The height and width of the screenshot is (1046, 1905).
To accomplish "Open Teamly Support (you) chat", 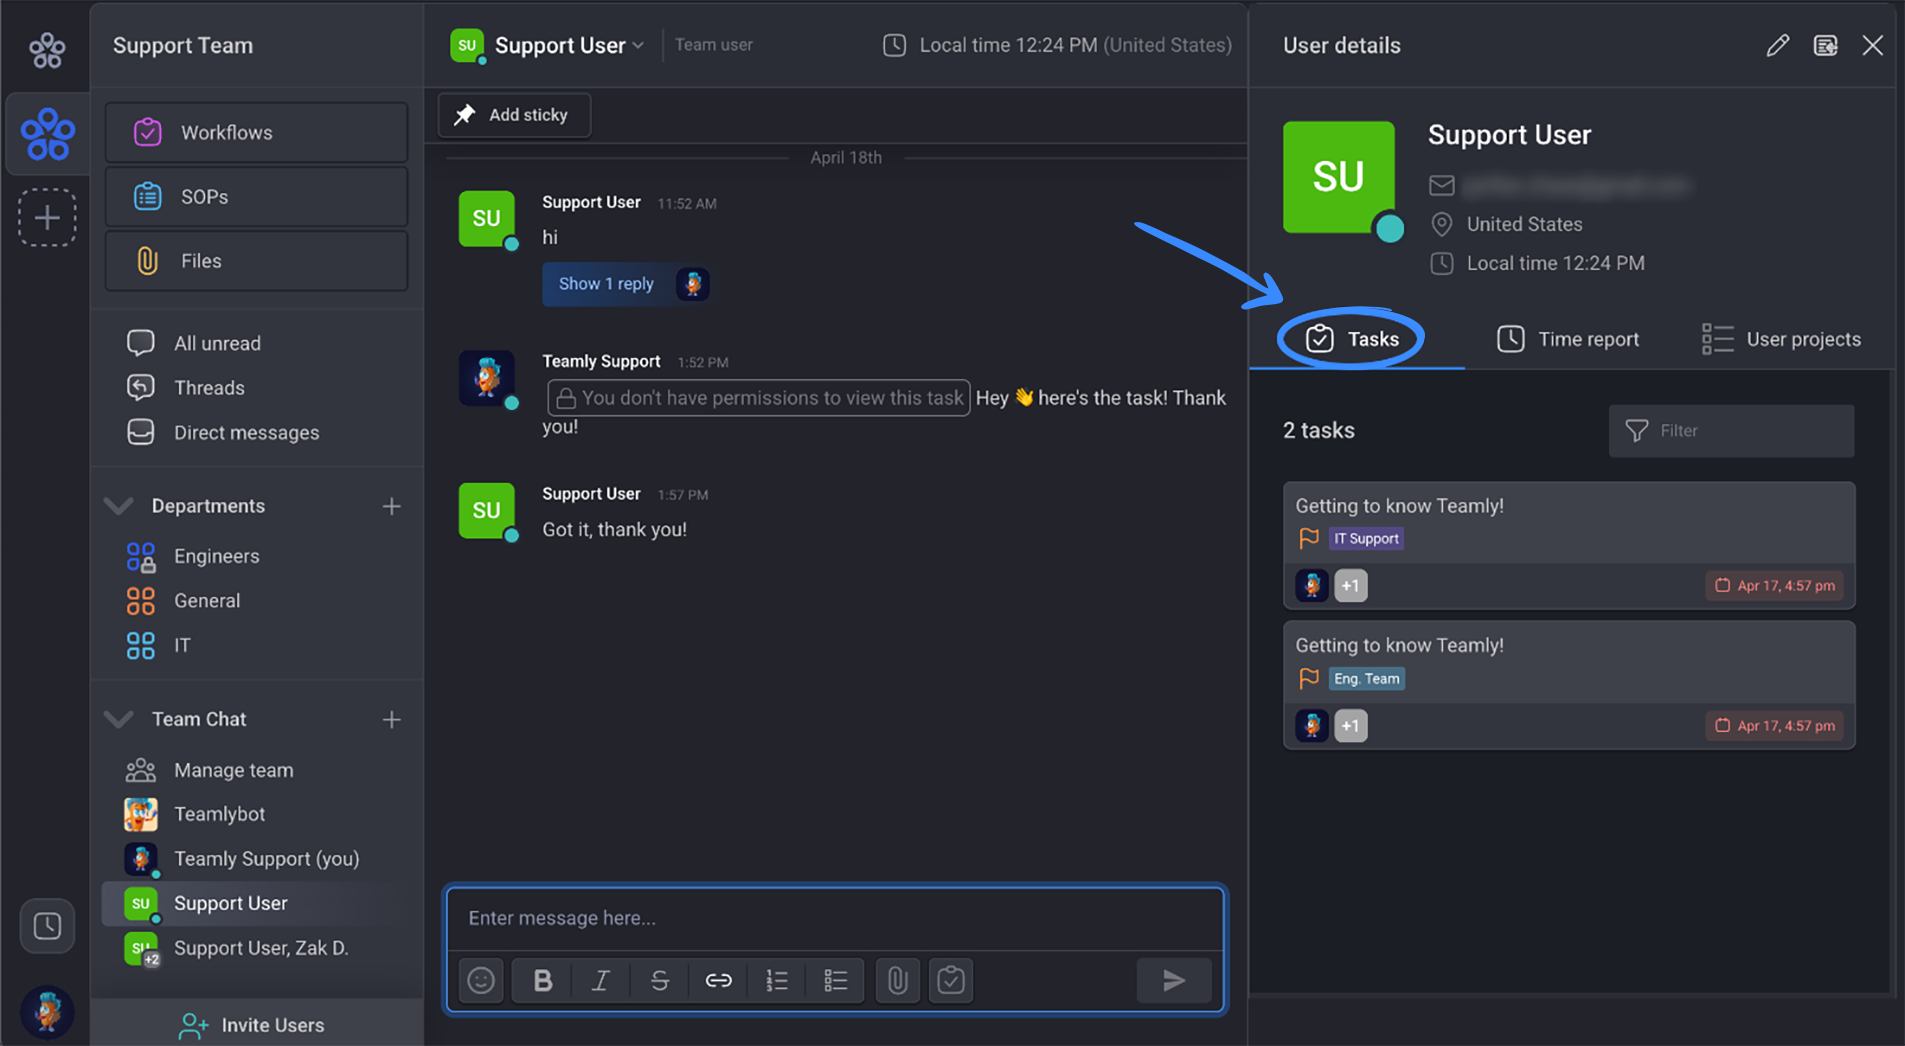I will pyautogui.click(x=266, y=859).
